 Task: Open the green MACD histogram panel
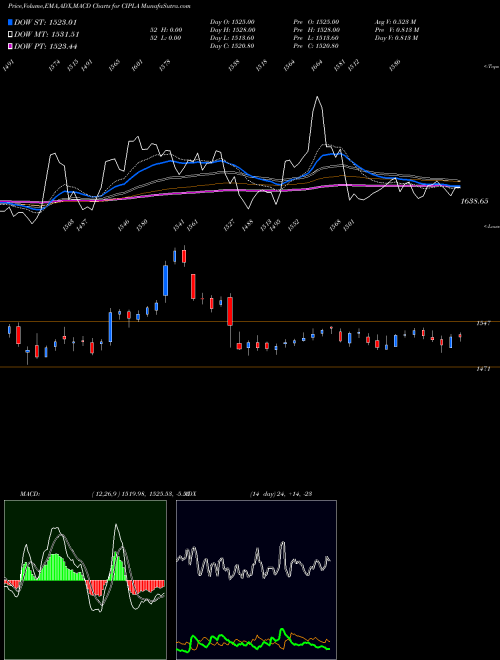click(x=85, y=580)
